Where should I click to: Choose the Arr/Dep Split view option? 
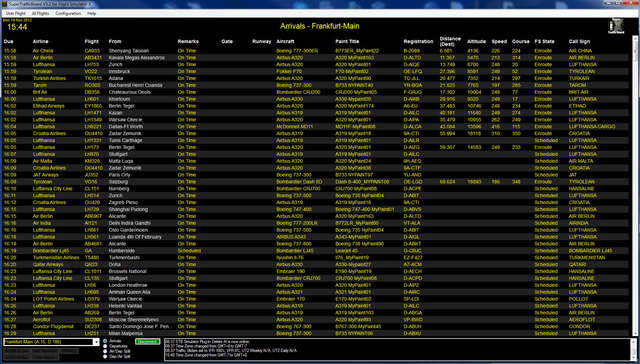105,351
